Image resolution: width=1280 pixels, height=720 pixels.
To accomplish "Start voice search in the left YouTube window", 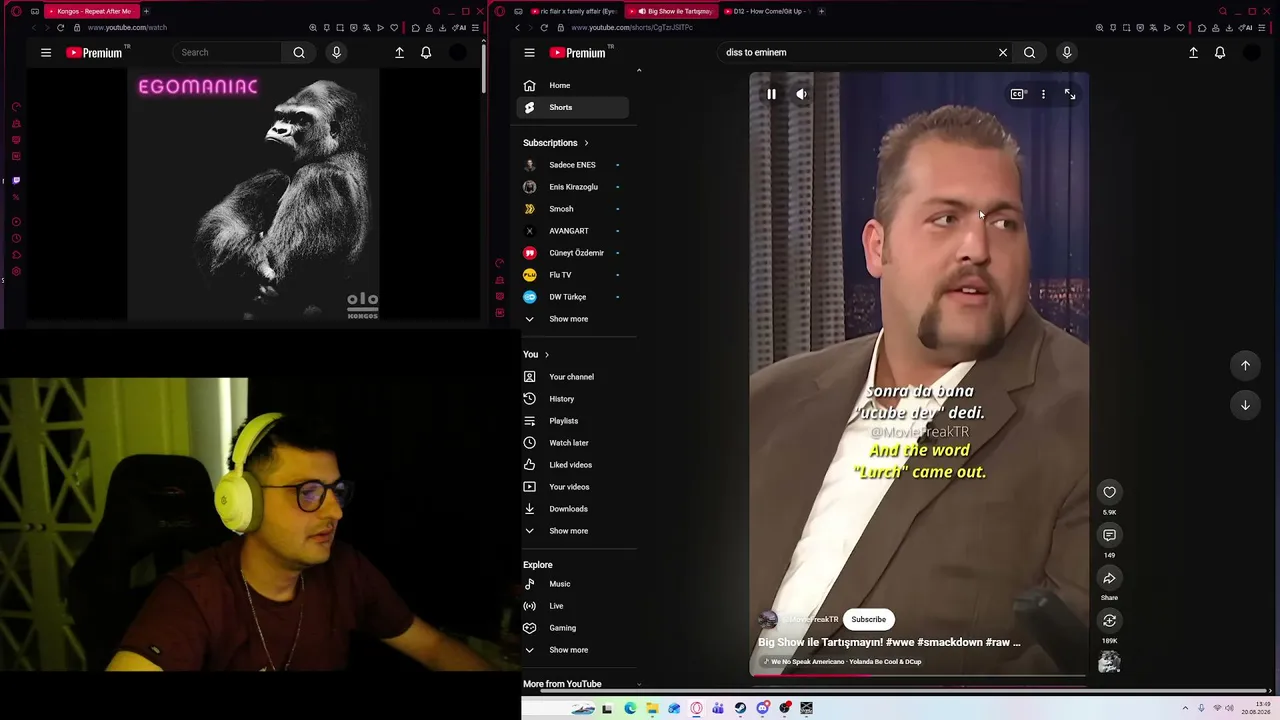I will (336, 52).
